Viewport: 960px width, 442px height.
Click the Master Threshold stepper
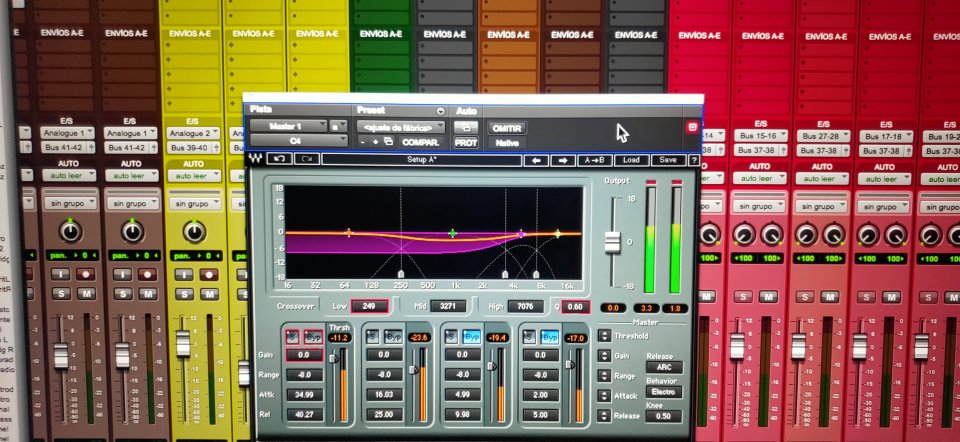click(x=604, y=335)
